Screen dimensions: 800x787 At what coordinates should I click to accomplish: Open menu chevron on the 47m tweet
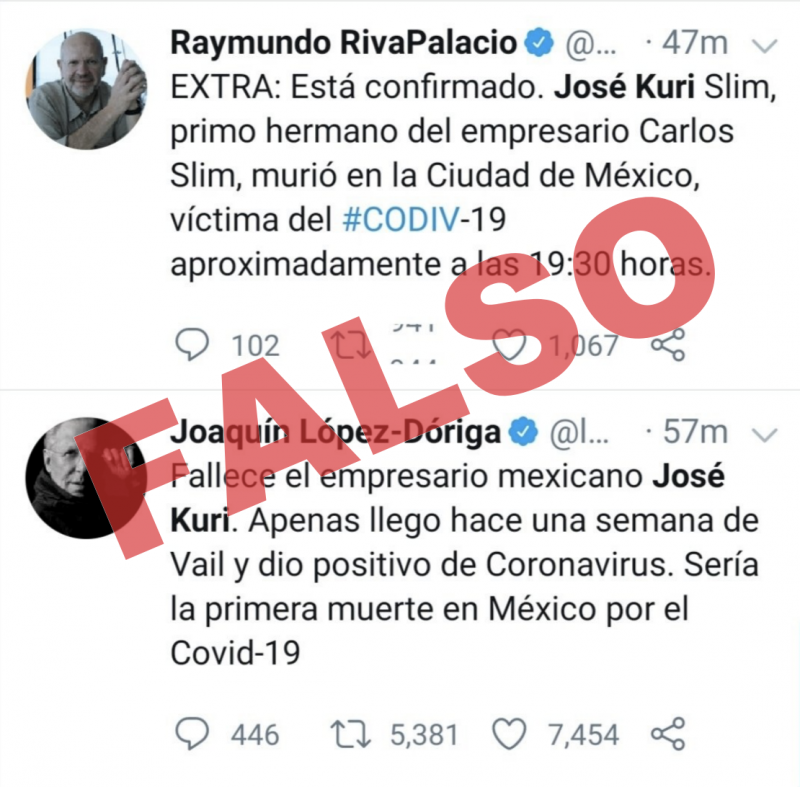click(x=765, y=46)
